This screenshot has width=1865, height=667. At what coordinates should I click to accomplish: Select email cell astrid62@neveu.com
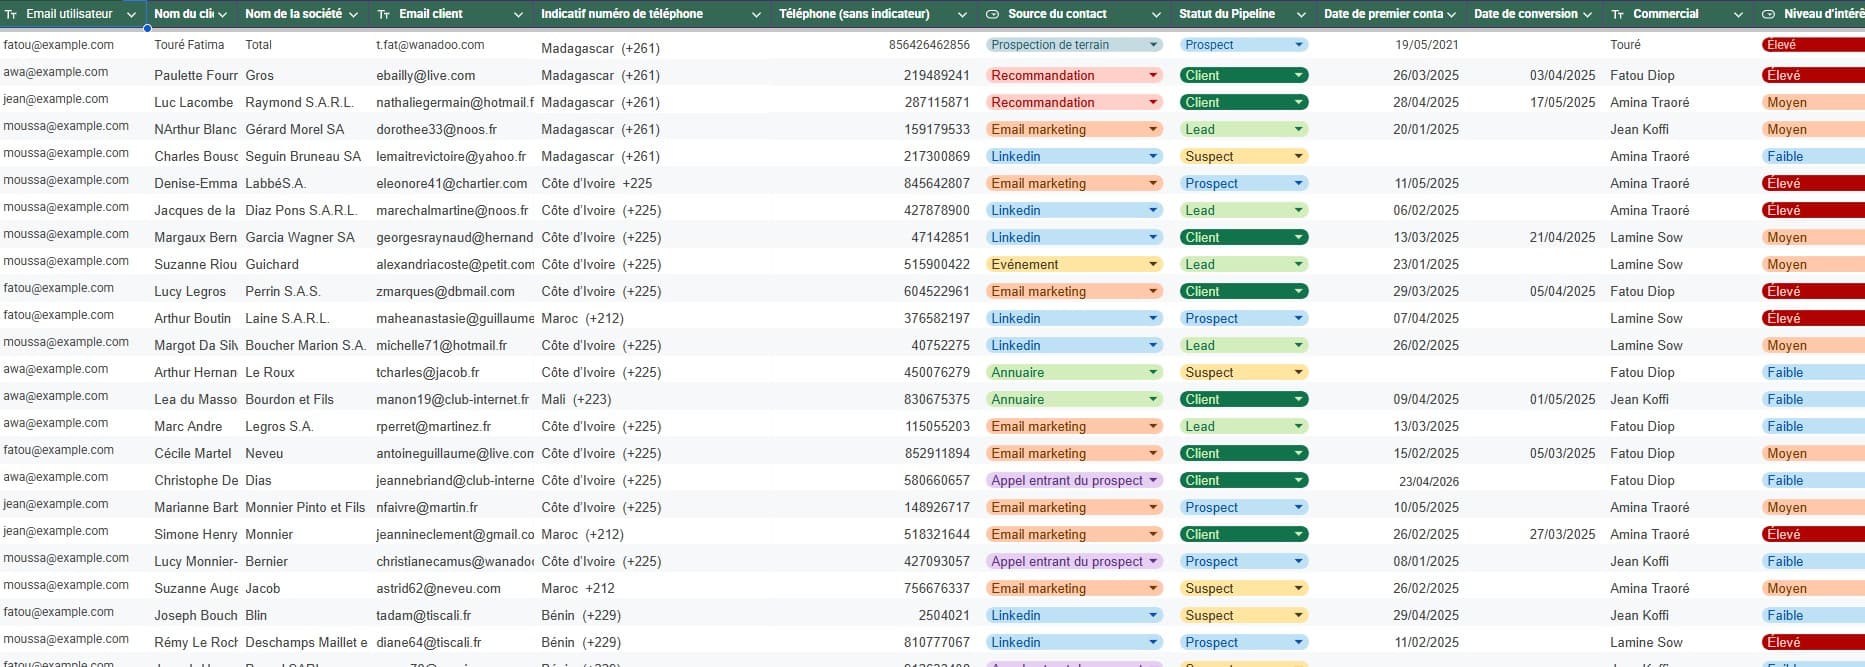click(438, 588)
